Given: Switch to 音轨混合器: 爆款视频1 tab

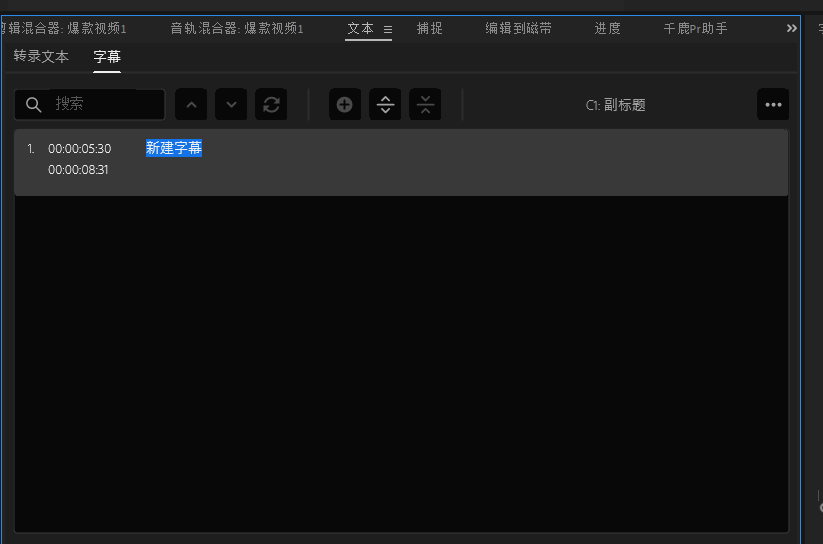Looking at the screenshot, I should (236, 29).
